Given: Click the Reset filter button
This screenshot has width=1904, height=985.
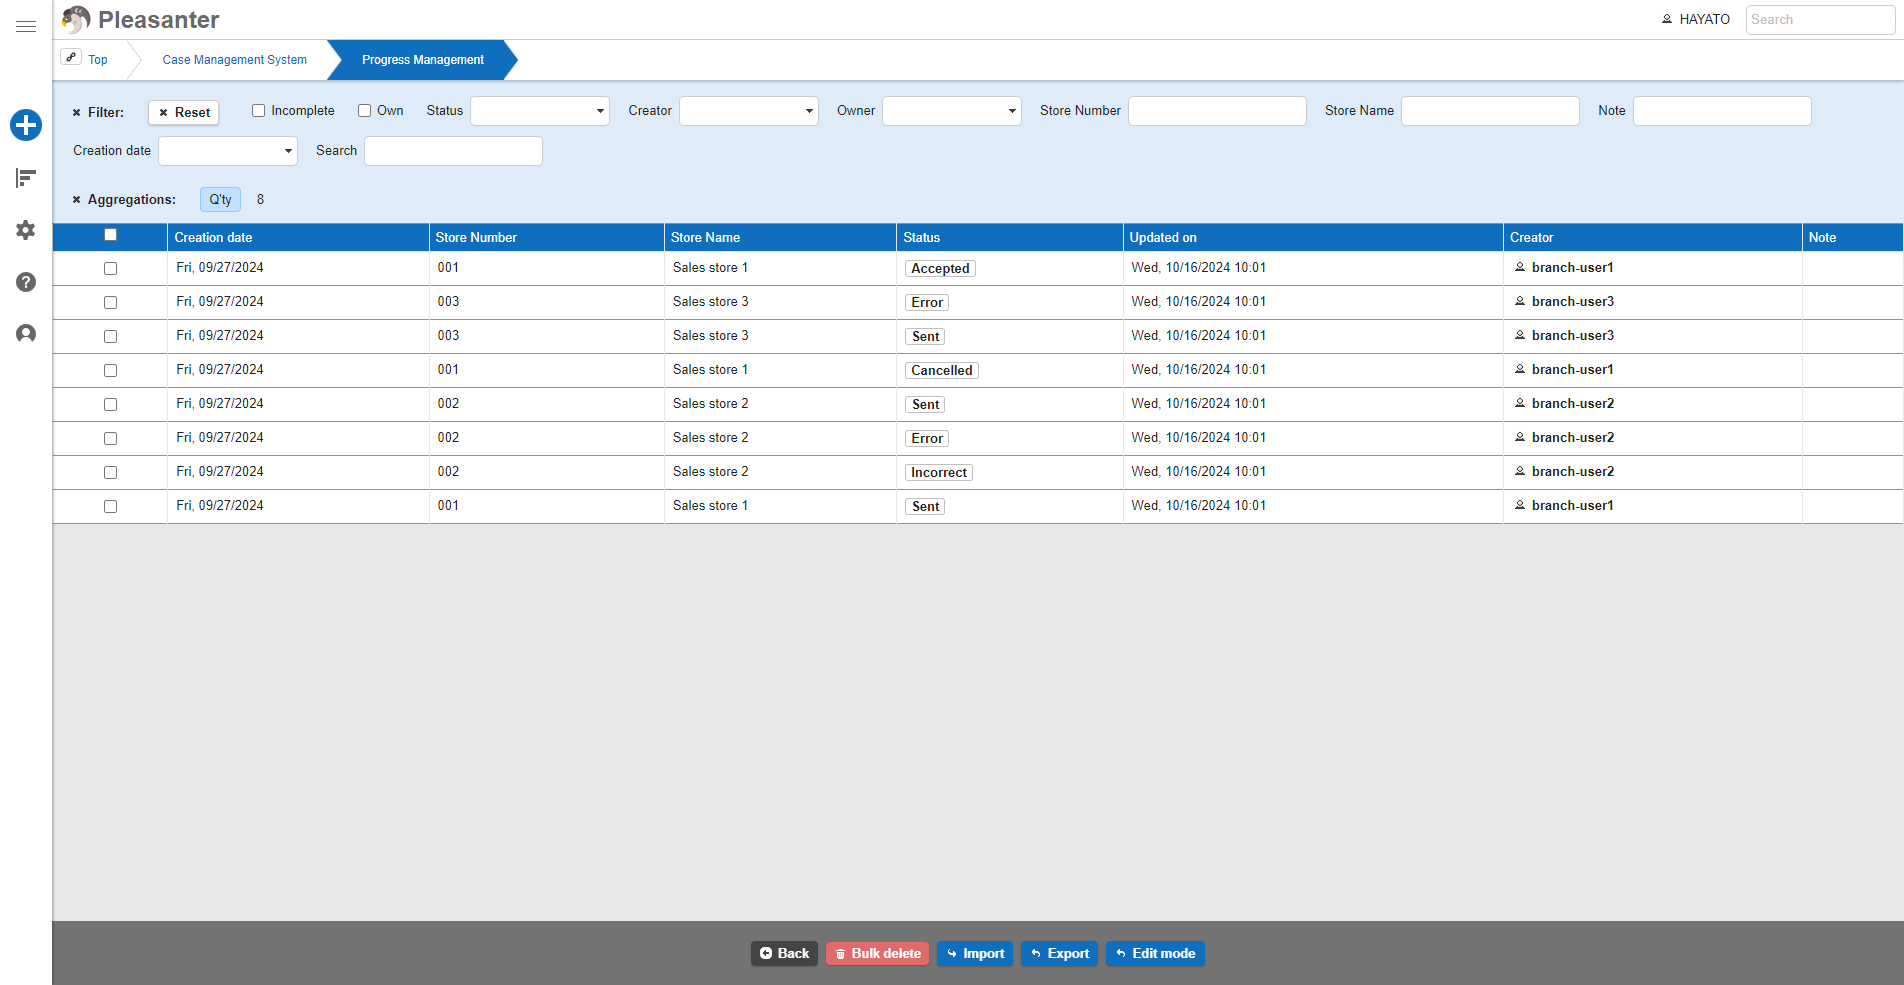Looking at the screenshot, I should coord(184,113).
